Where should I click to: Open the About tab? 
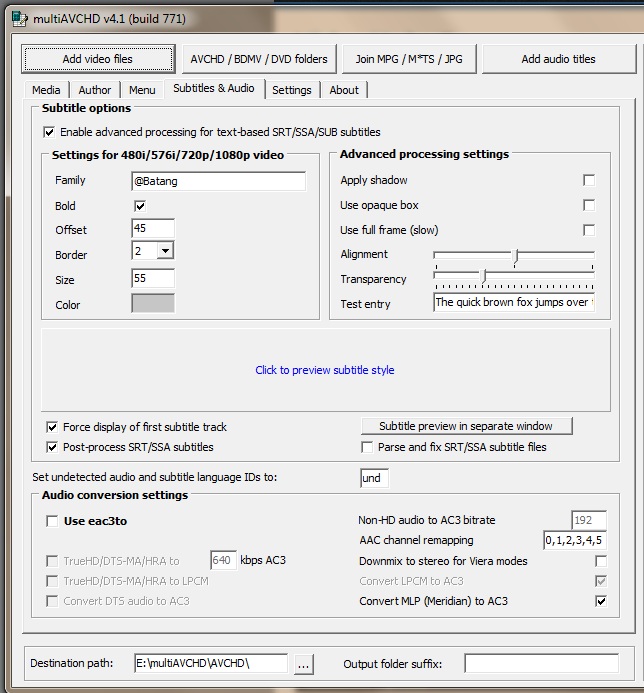[344, 90]
